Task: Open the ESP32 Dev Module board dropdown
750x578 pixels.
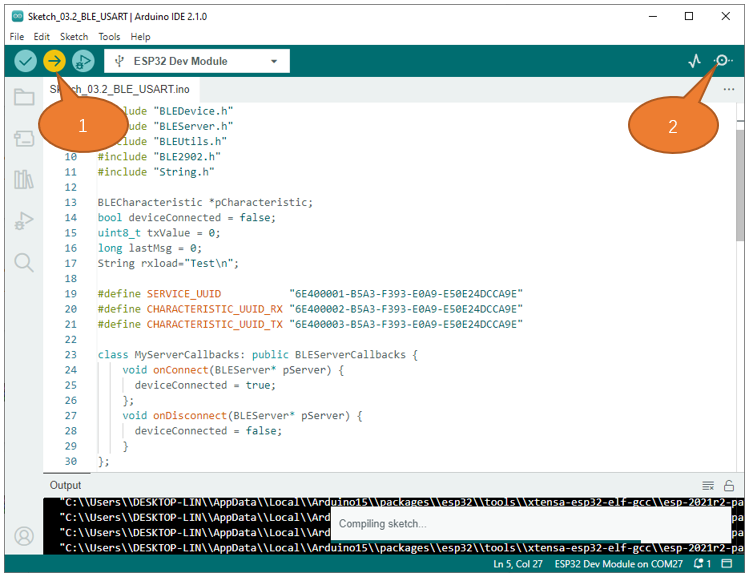Action: tap(197, 61)
